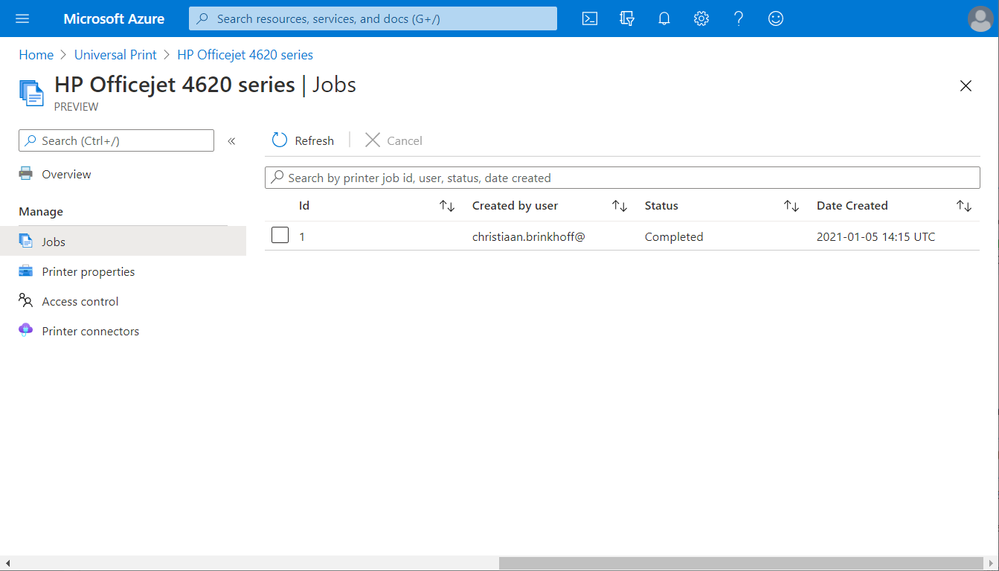The height and width of the screenshot is (571, 999).
Task: Open the Cloud Shell icon
Action: [x=590, y=18]
